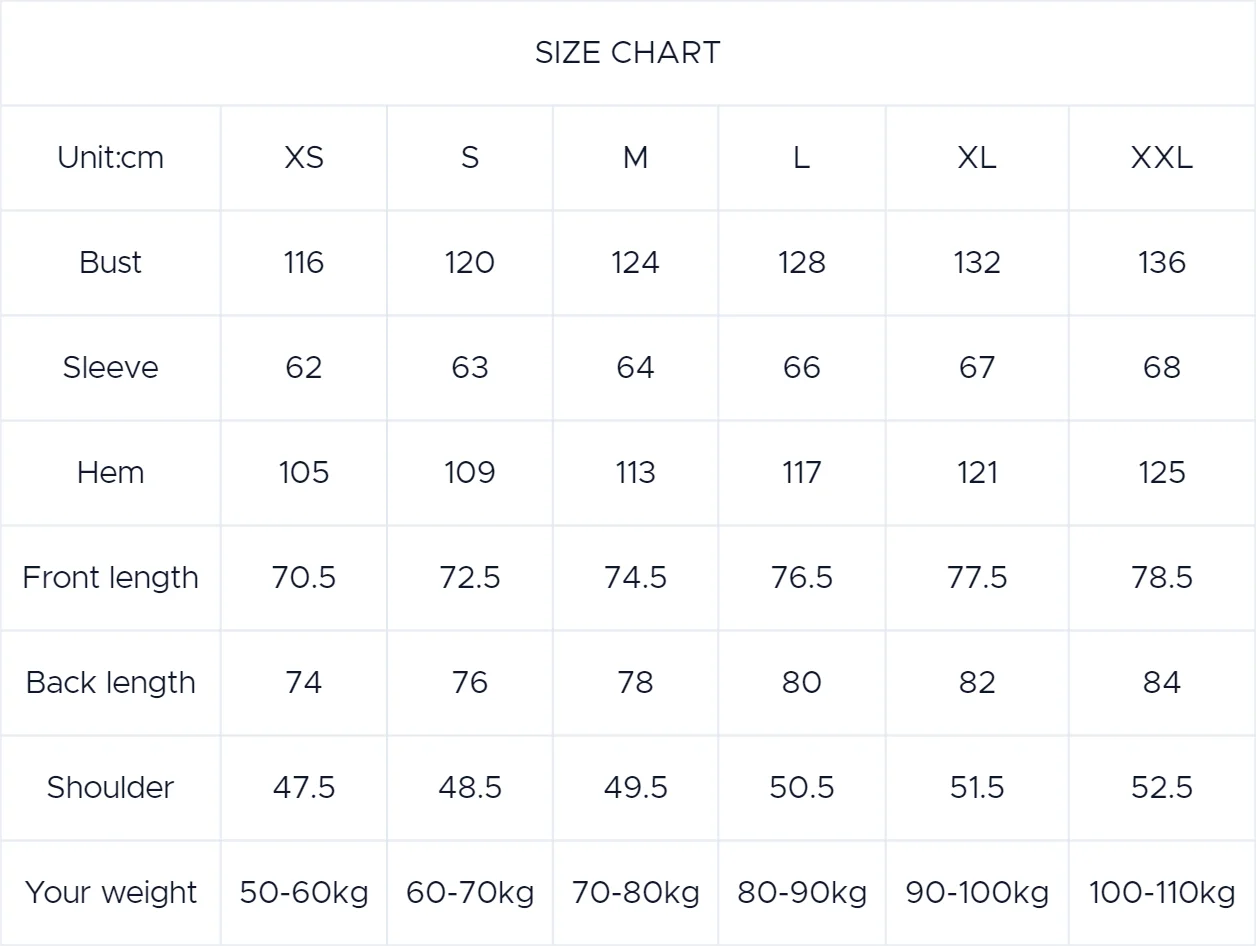Select the XXL column header
1256x946 pixels.
[x=1162, y=158]
